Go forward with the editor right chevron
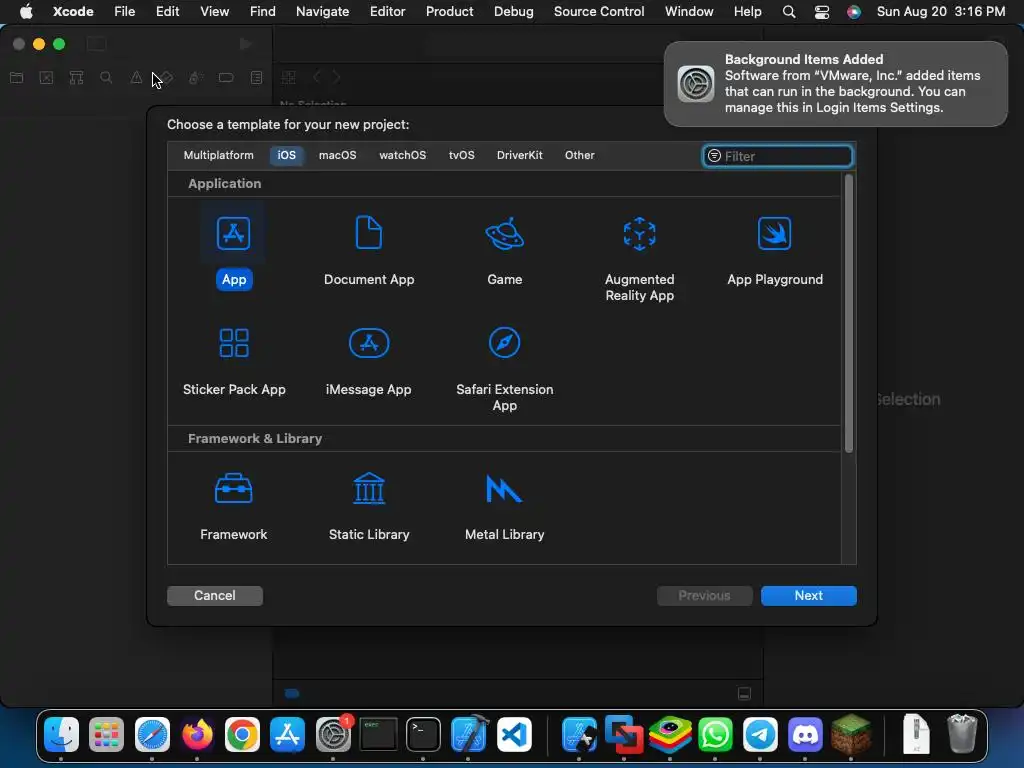The height and width of the screenshot is (768, 1024). pos(336,77)
